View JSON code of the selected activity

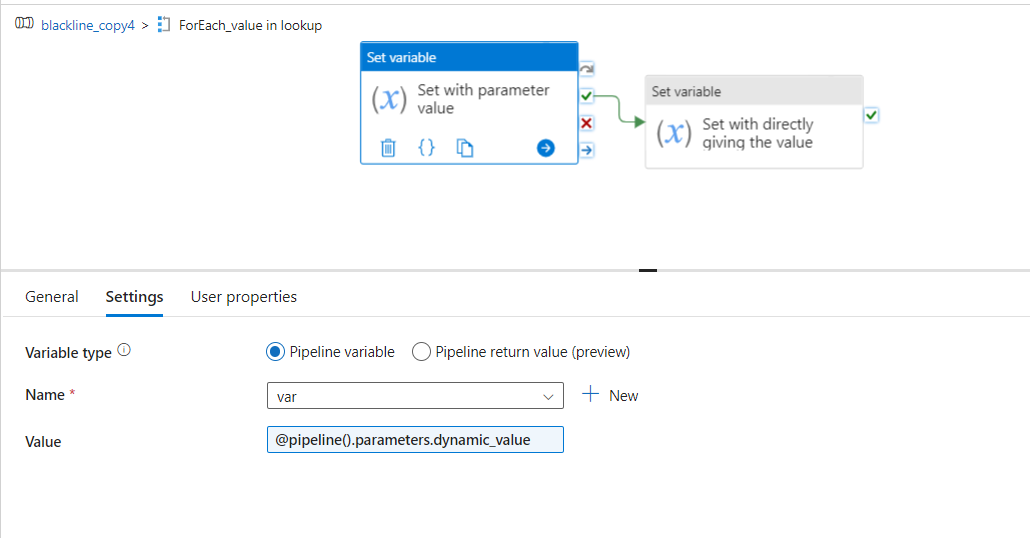coord(426,148)
